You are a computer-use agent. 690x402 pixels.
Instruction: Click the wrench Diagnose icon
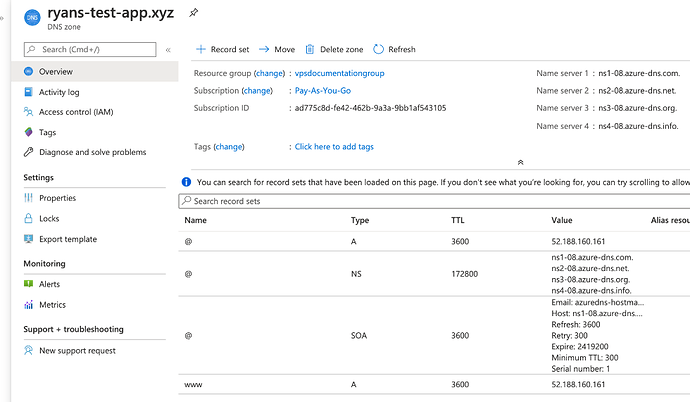tap(29, 152)
